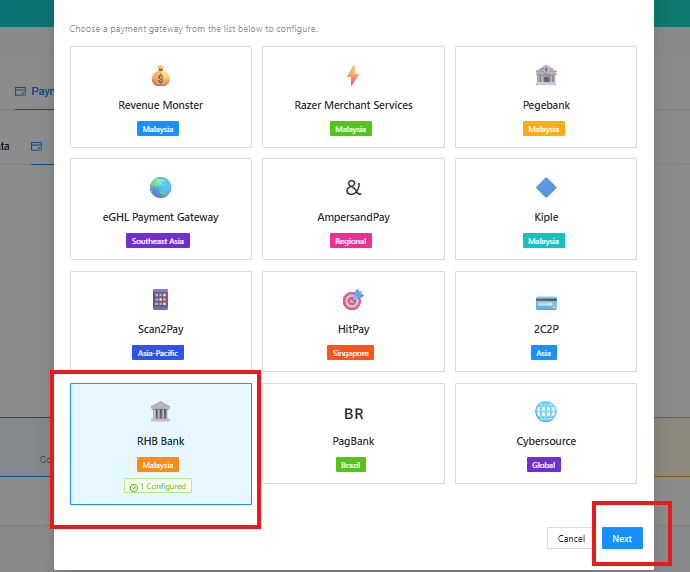Image resolution: width=690 pixels, height=572 pixels.
Task: Click the Pegebank gateway name
Action: [546, 105]
